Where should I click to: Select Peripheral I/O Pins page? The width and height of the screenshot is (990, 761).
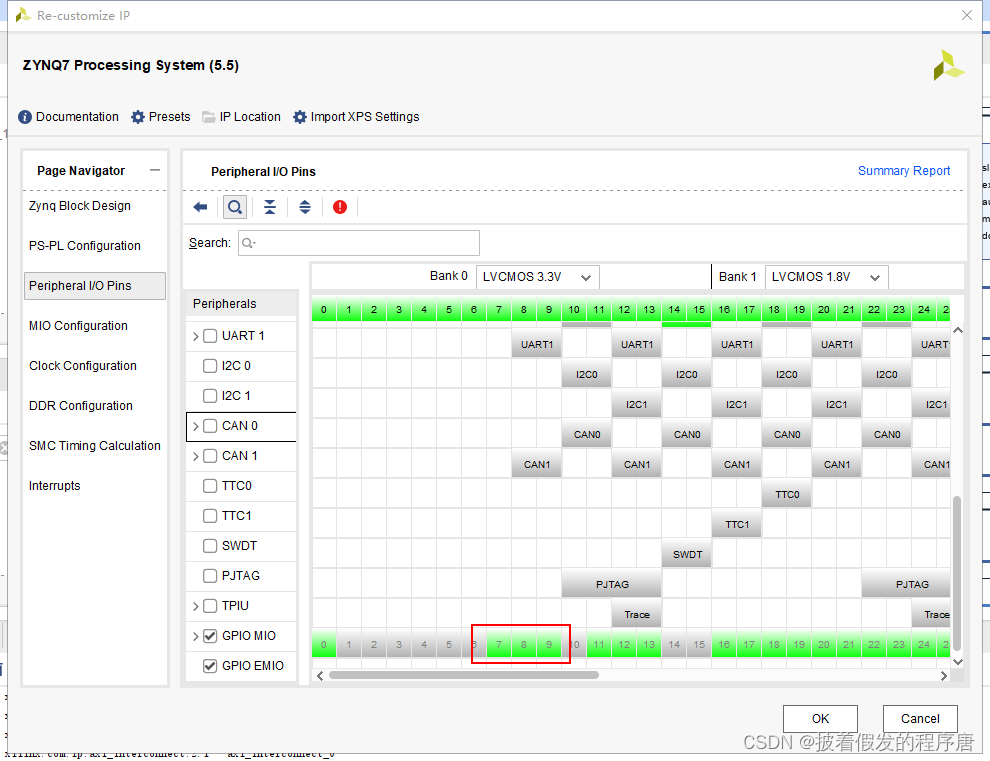(95, 285)
